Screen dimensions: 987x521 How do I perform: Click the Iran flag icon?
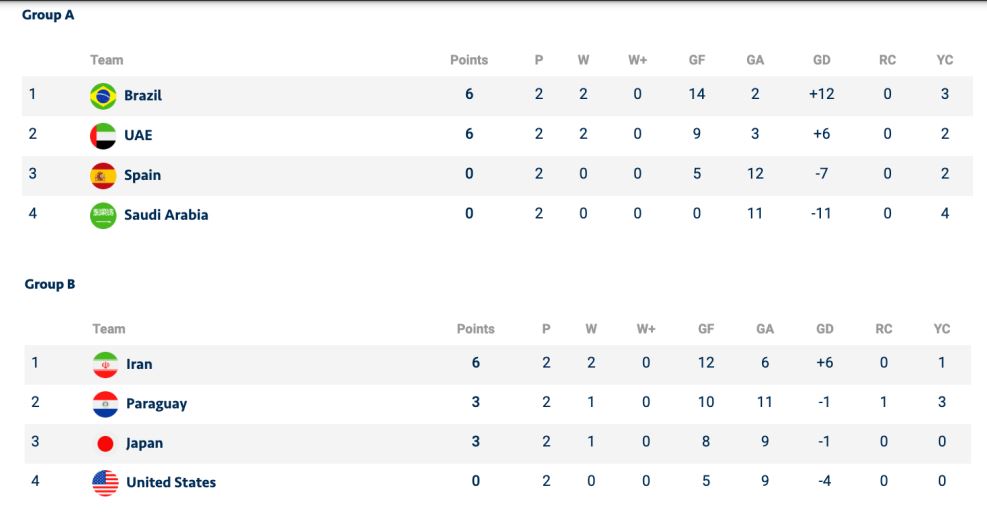tap(105, 365)
